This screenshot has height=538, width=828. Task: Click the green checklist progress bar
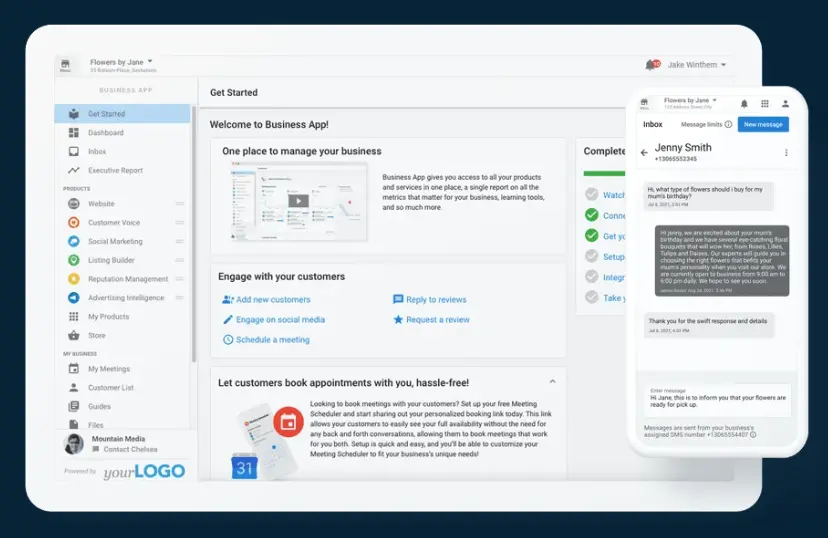click(x=605, y=173)
